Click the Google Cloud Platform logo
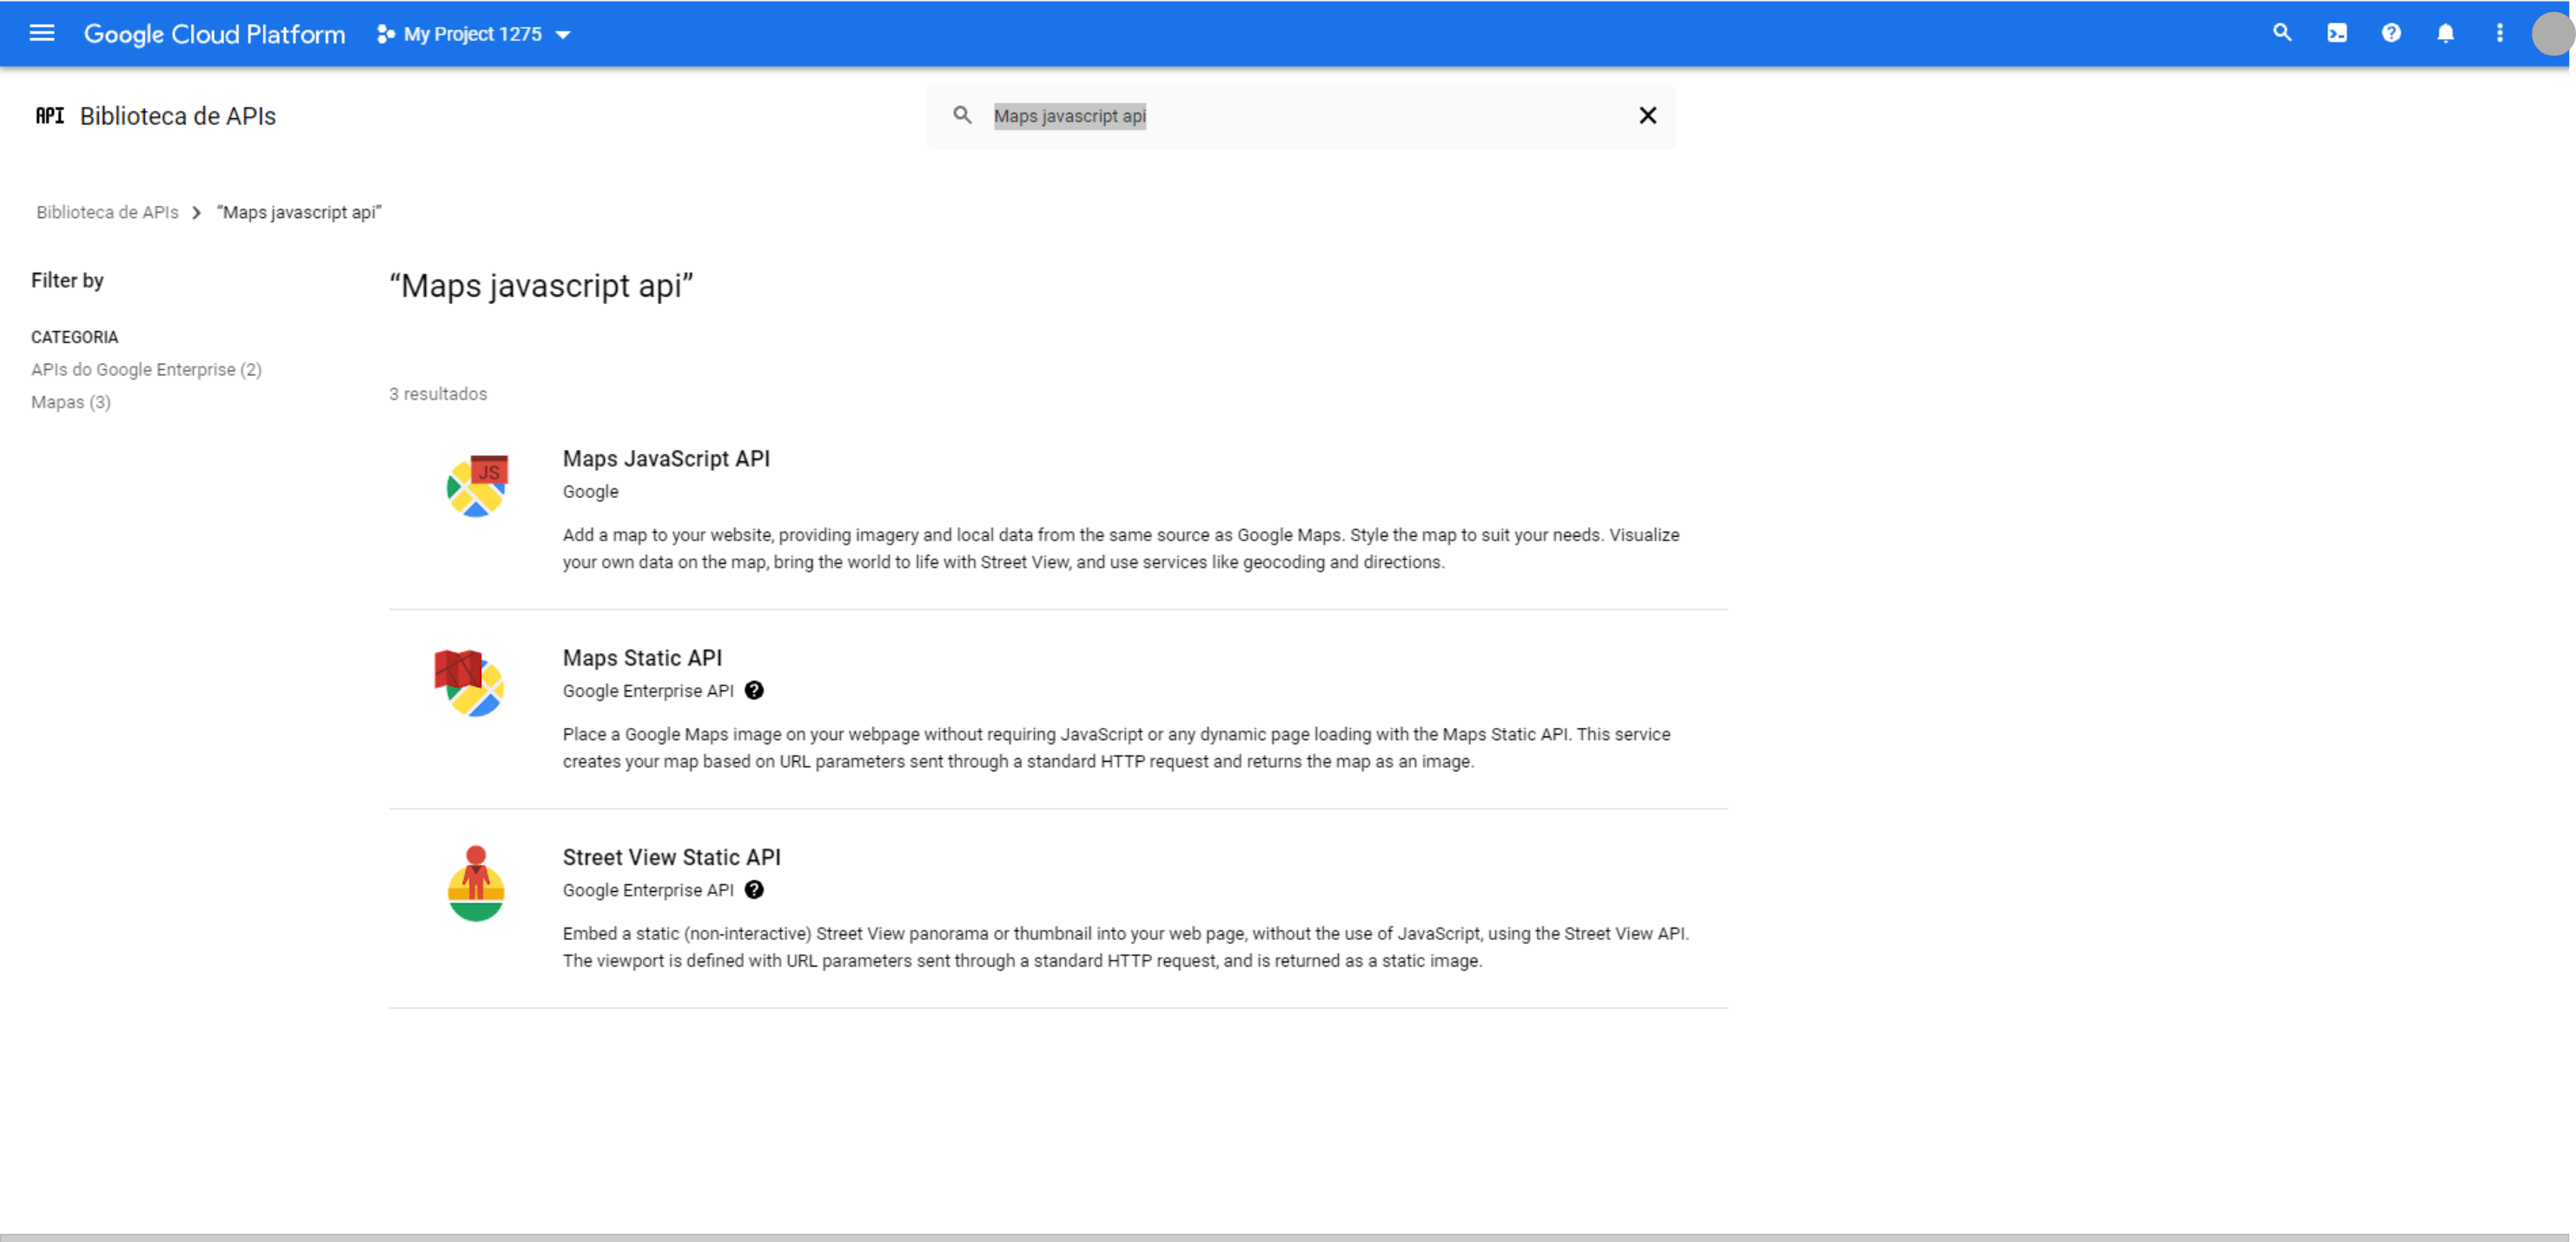2576x1242 pixels. (x=214, y=34)
